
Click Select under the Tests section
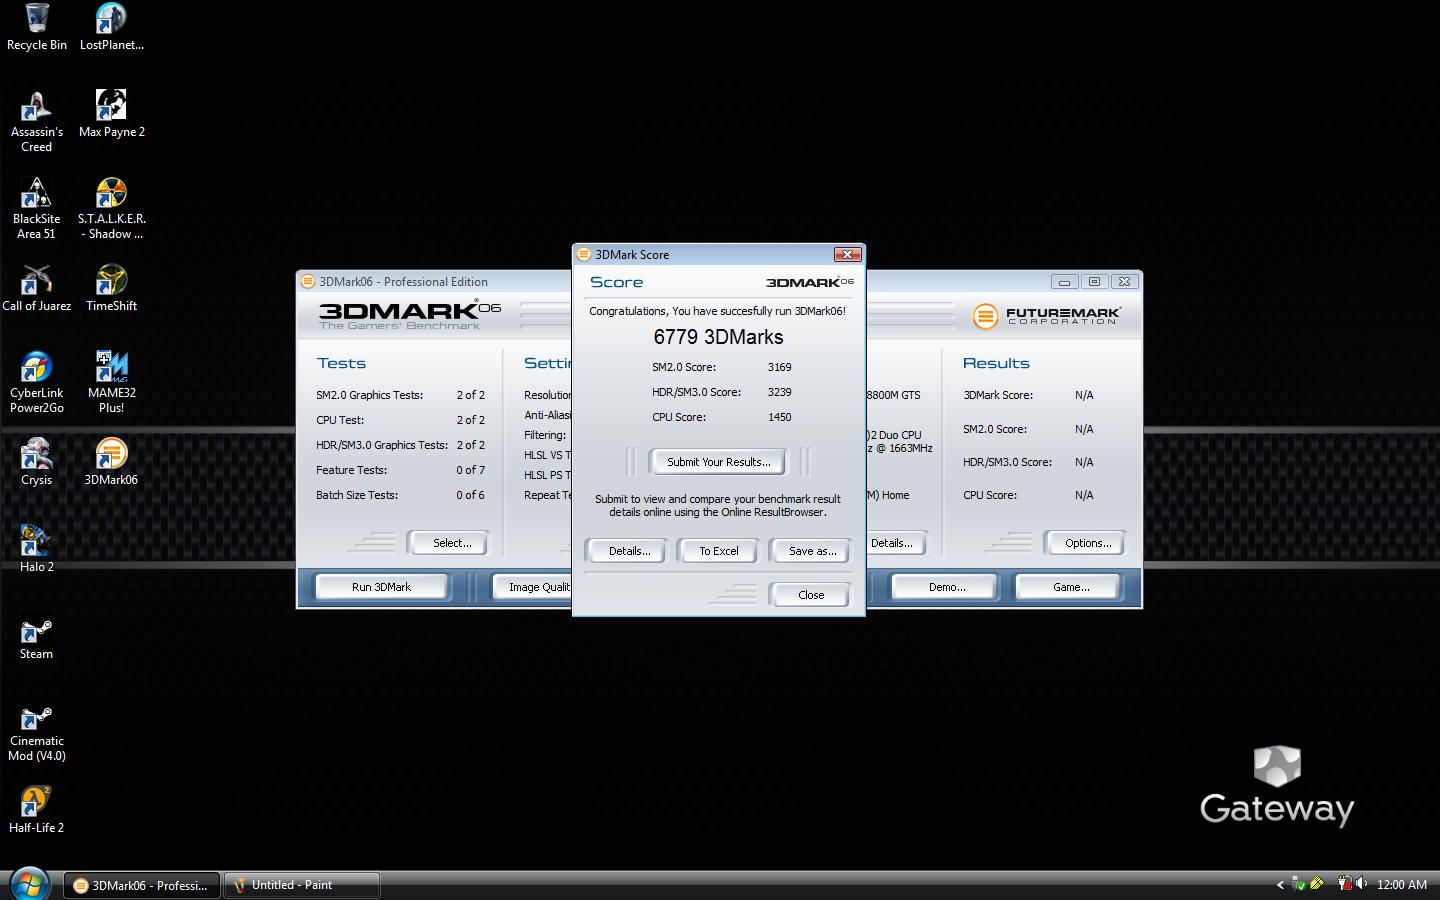pyautogui.click(x=451, y=543)
